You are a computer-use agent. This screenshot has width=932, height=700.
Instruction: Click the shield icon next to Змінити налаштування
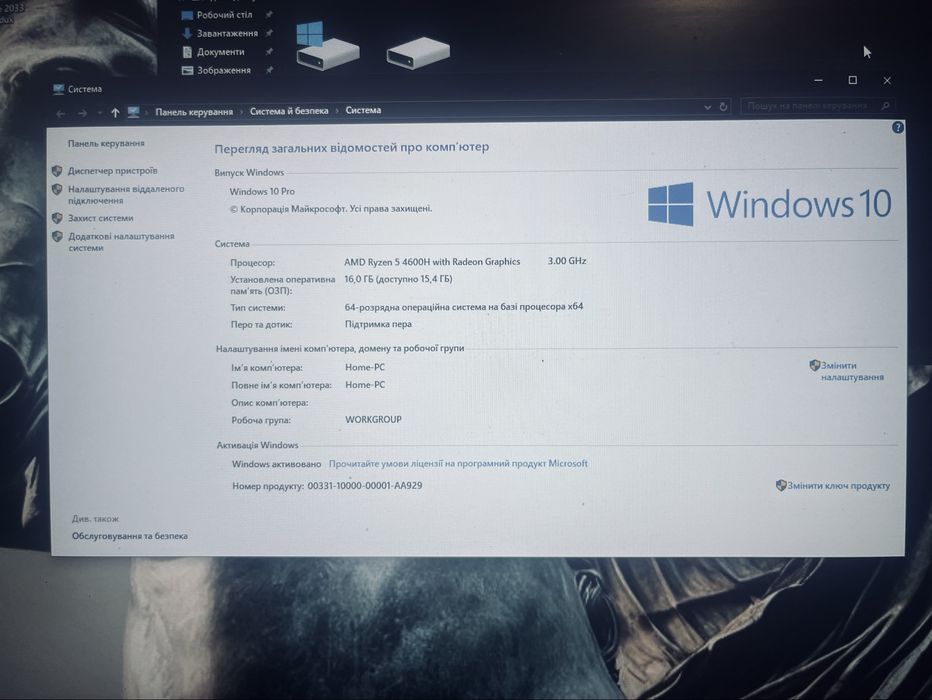(x=814, y=365)
